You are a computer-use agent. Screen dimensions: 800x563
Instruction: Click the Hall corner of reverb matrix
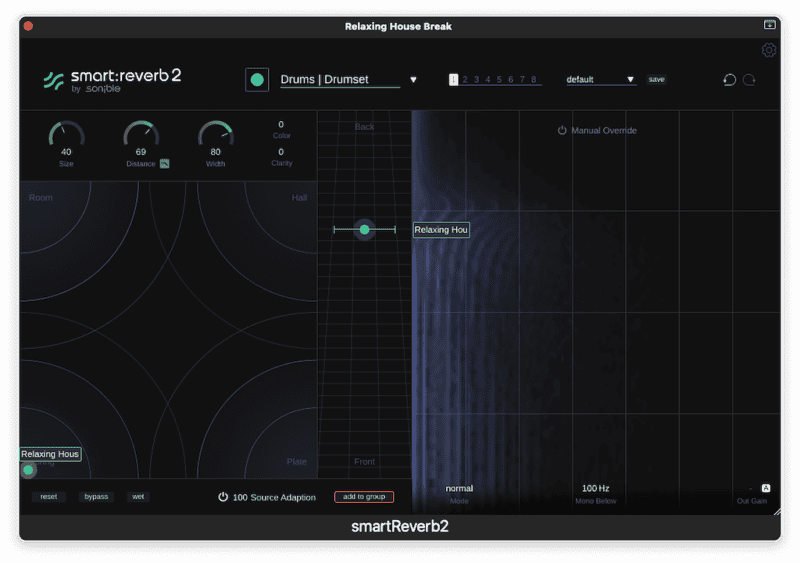[x=299, y=198]
